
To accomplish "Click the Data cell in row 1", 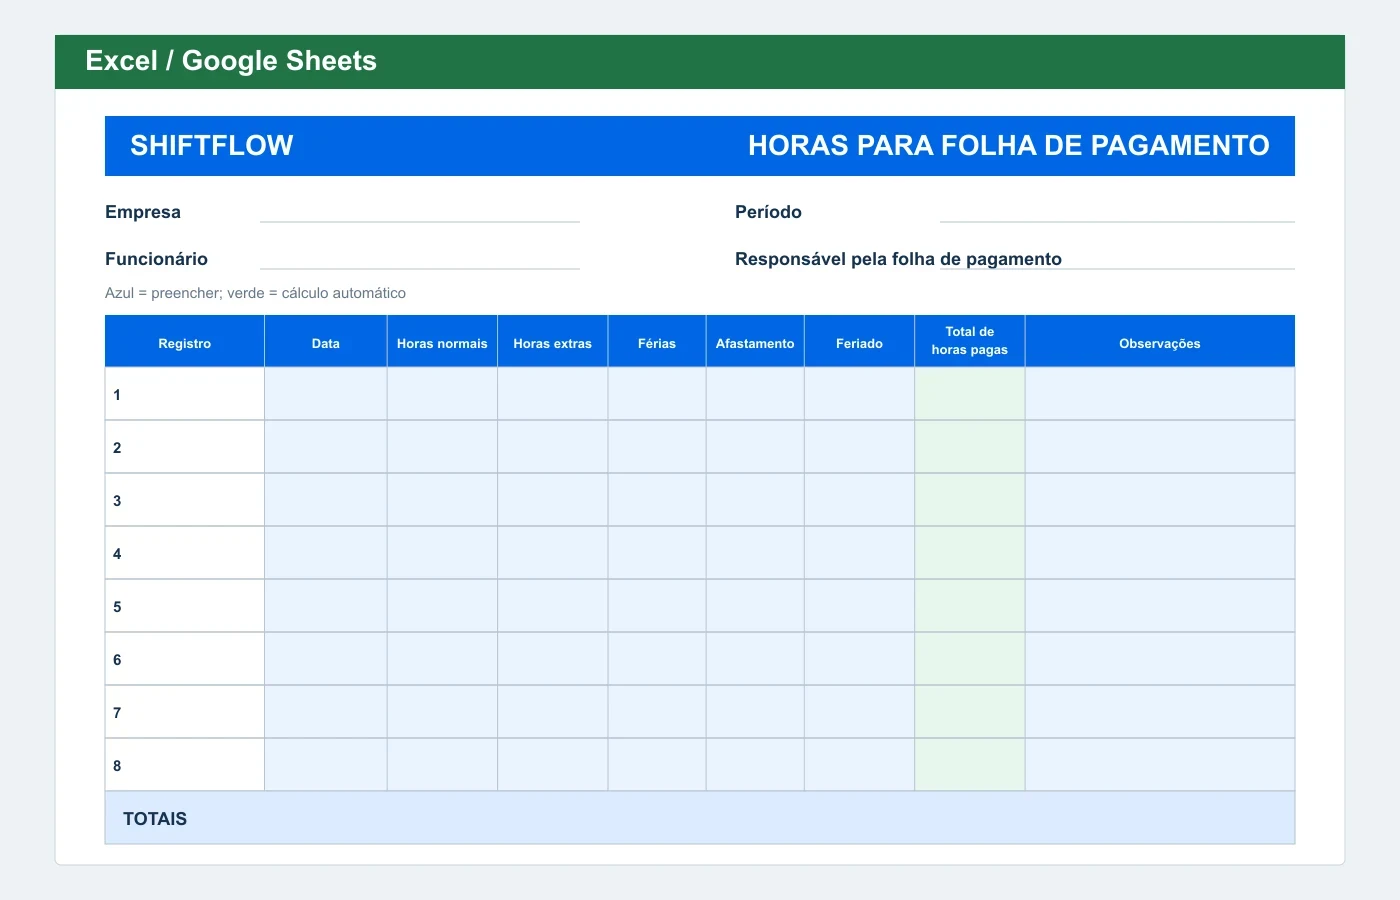I will [x=326, y=394].
